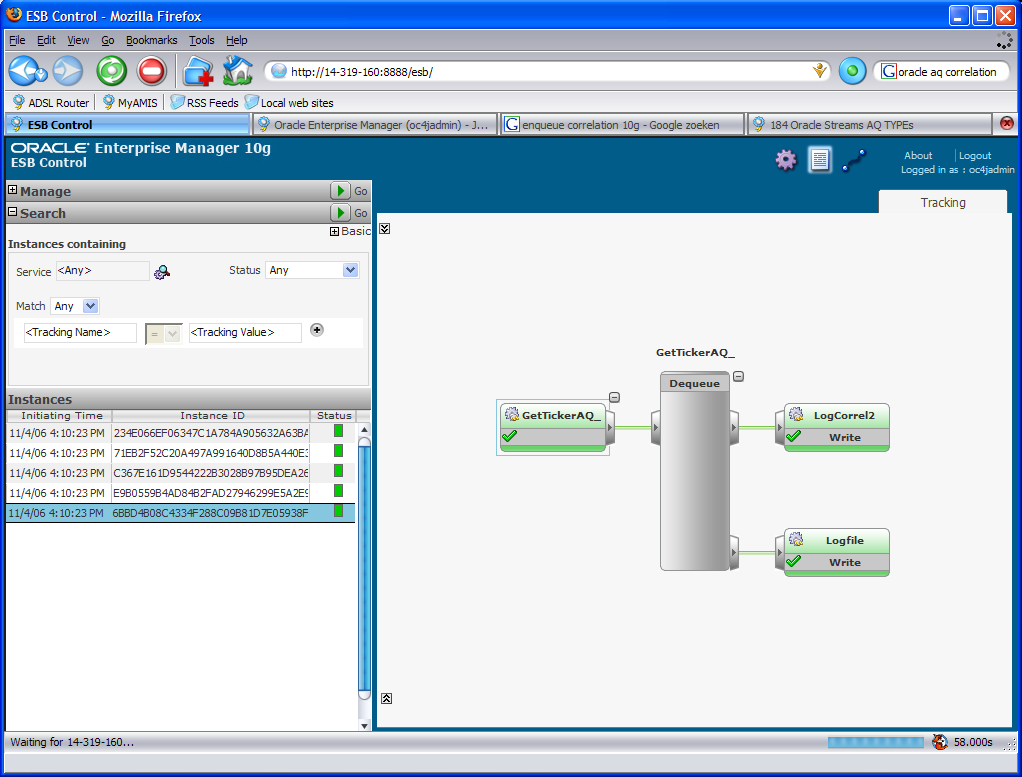Click the red stop loading button
This screenshot has width=1022, height=777.
pos(151,71)
